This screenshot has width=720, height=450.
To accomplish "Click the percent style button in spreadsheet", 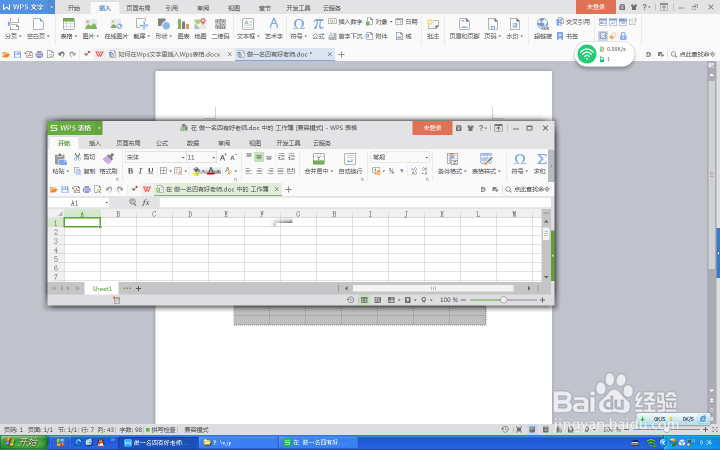I will pos(391,171).
